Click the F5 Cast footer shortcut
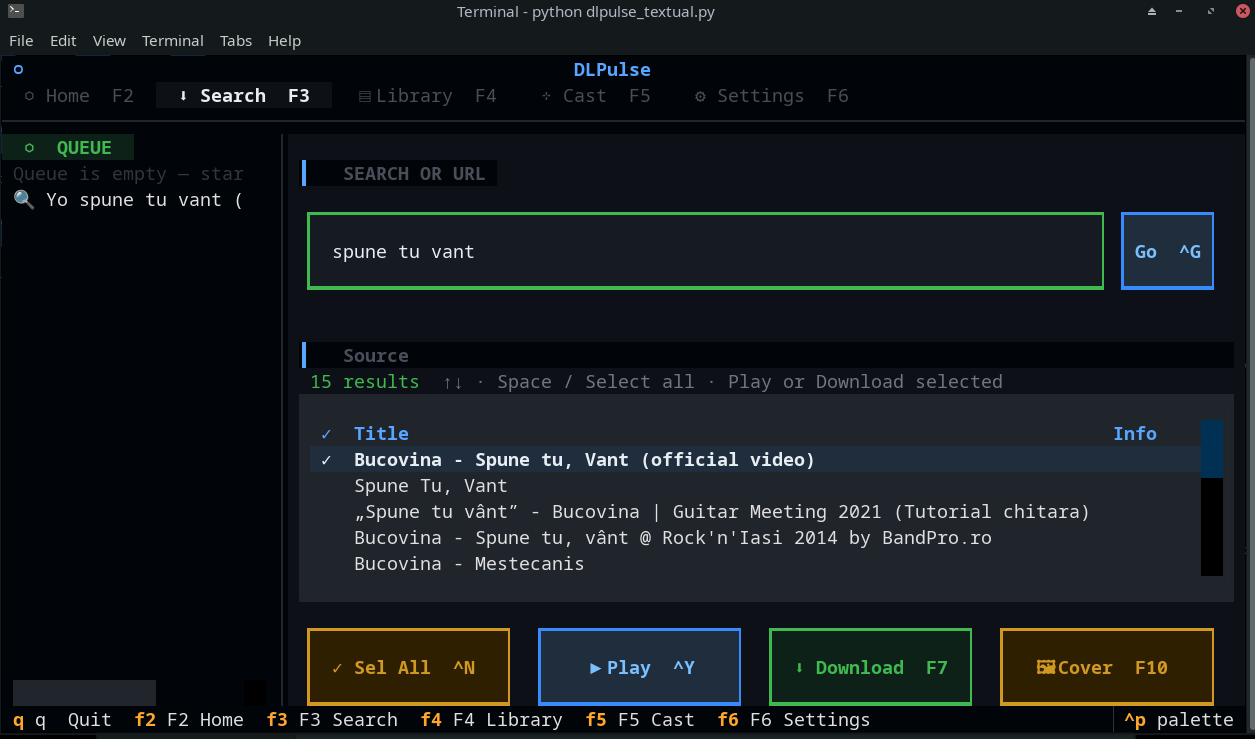The width and height of the screenshot is (1255, 739). 639,720
